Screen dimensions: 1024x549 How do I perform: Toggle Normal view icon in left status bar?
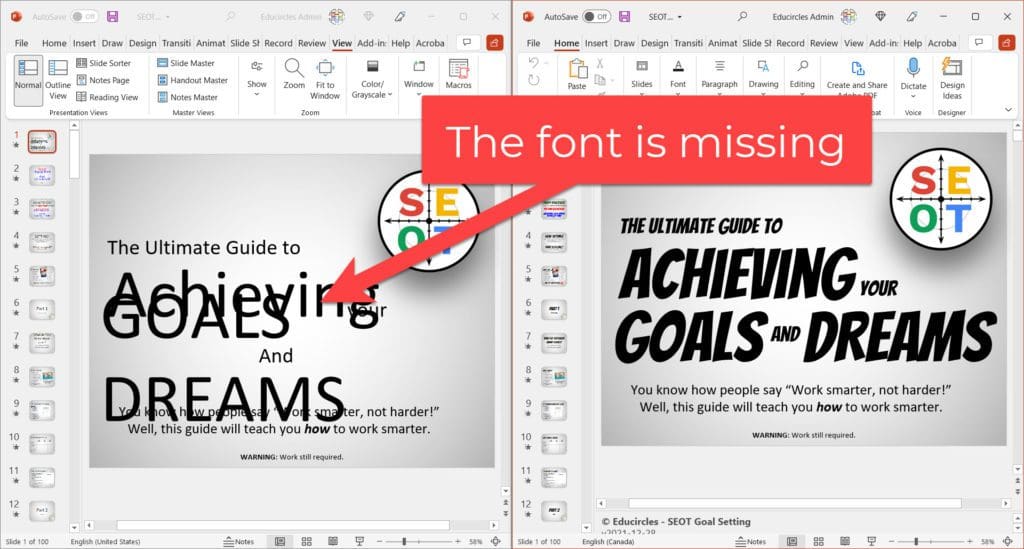[x=280, y=541]
